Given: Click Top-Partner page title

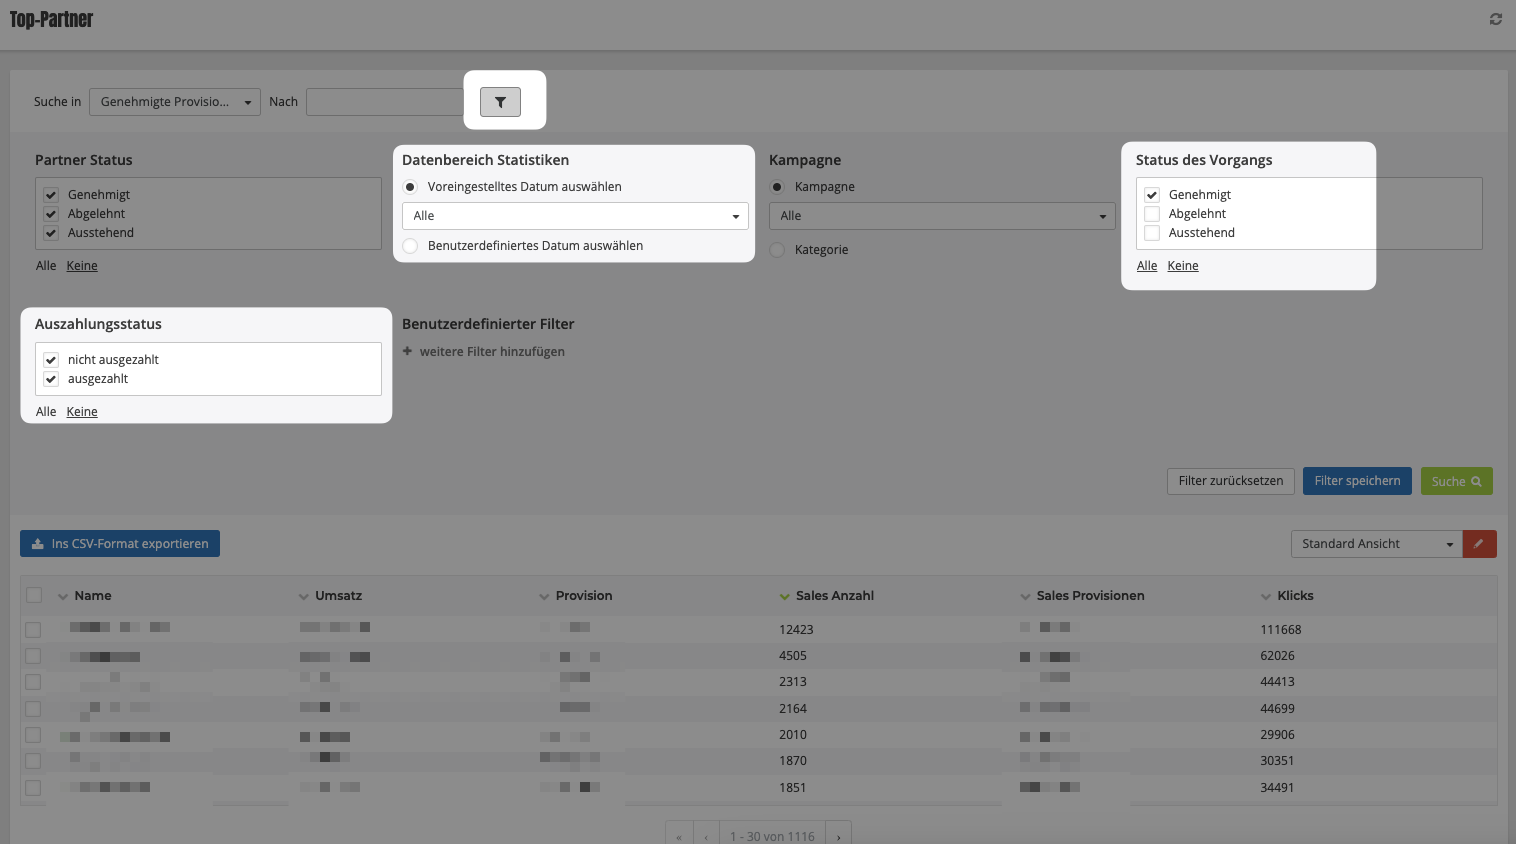Looking at the screenshot, I should 51,19.
